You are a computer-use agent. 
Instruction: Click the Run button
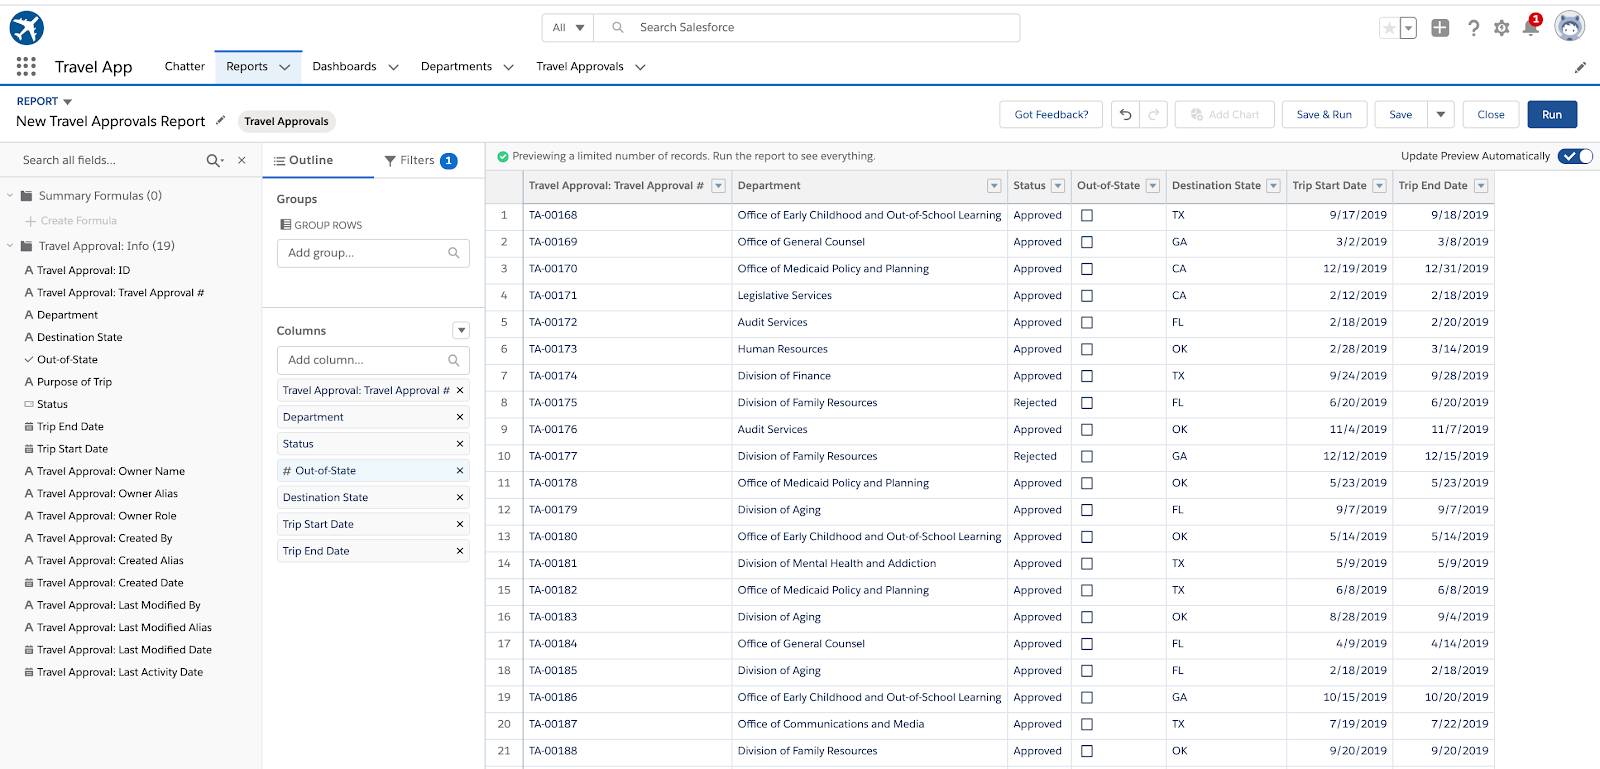(x=1551, y=115)
